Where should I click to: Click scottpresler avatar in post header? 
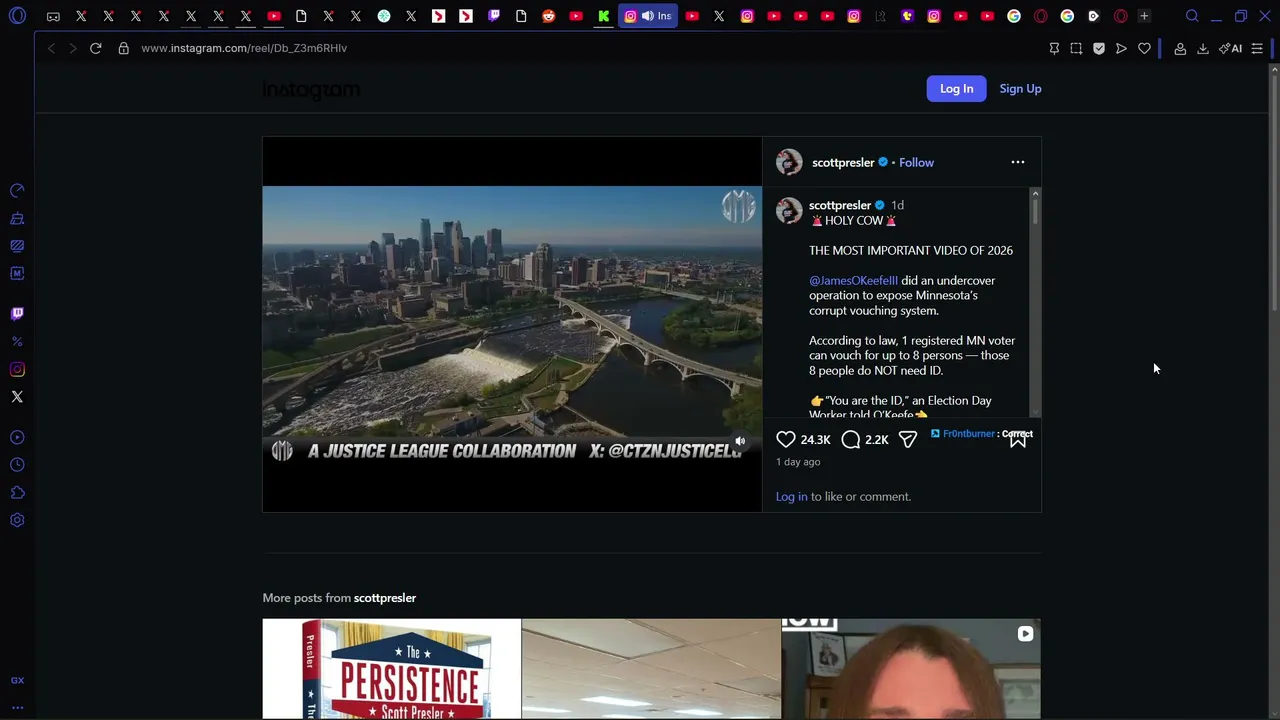(789, 162)
